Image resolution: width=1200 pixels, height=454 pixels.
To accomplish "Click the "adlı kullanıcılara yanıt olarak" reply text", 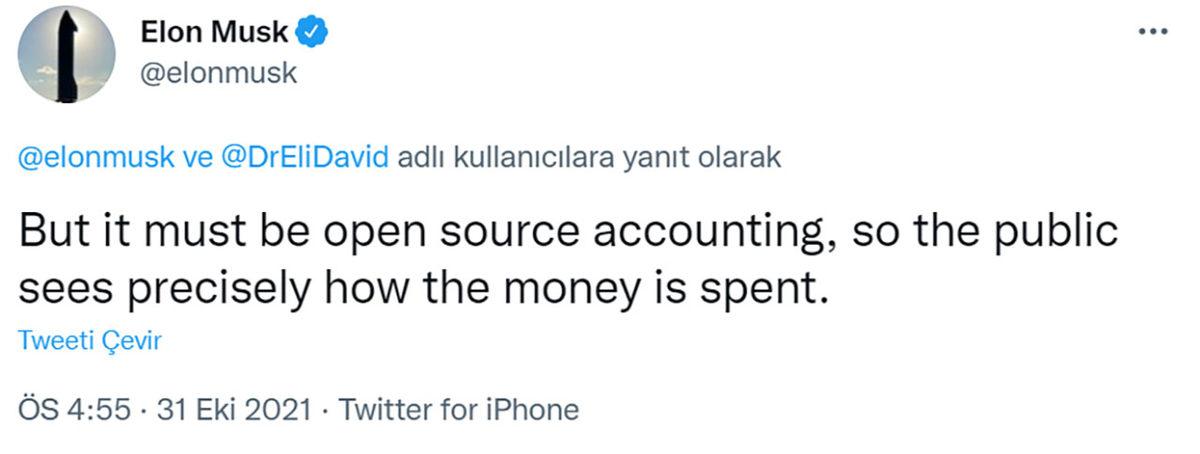I will click(x=589, y=160).
